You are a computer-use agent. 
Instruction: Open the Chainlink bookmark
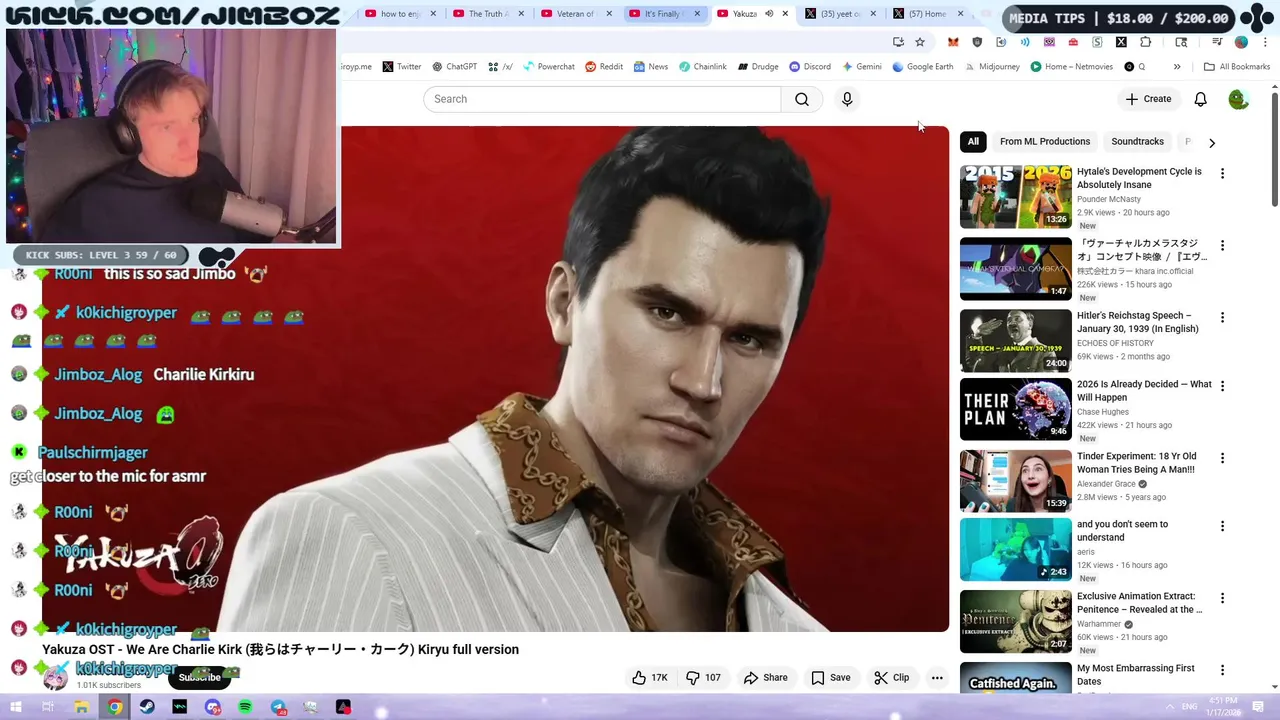click(703, 67)
